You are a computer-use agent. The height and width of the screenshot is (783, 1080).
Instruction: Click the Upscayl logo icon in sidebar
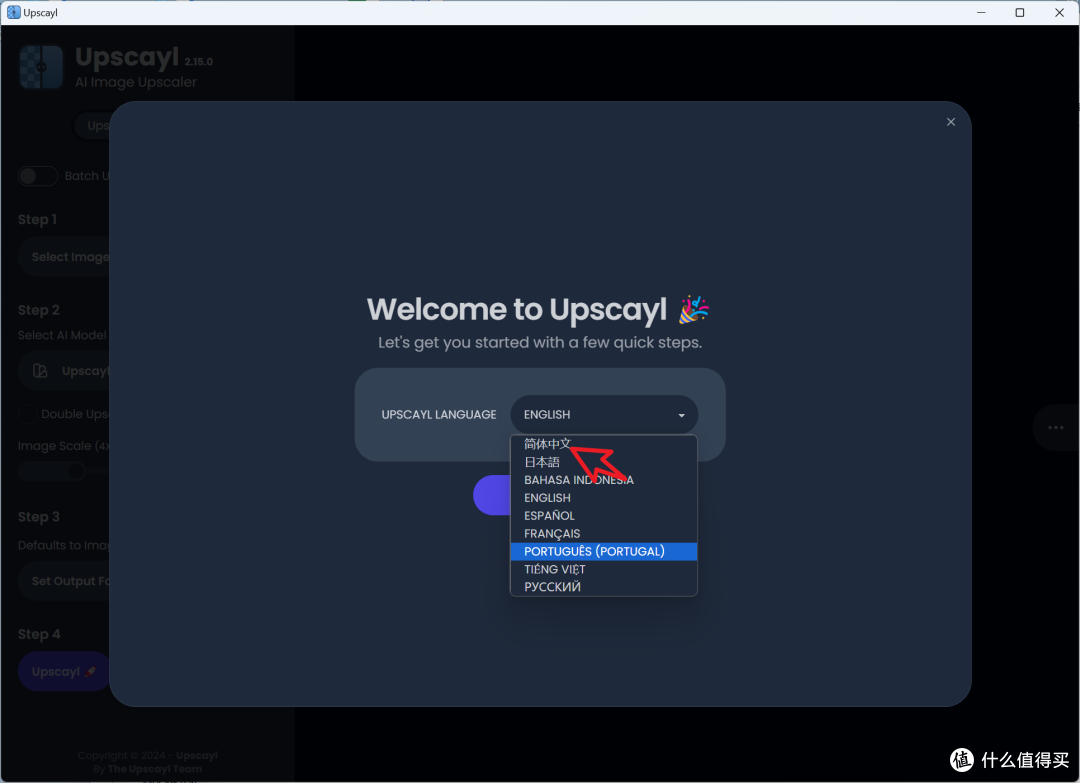[x=41, y=67]
